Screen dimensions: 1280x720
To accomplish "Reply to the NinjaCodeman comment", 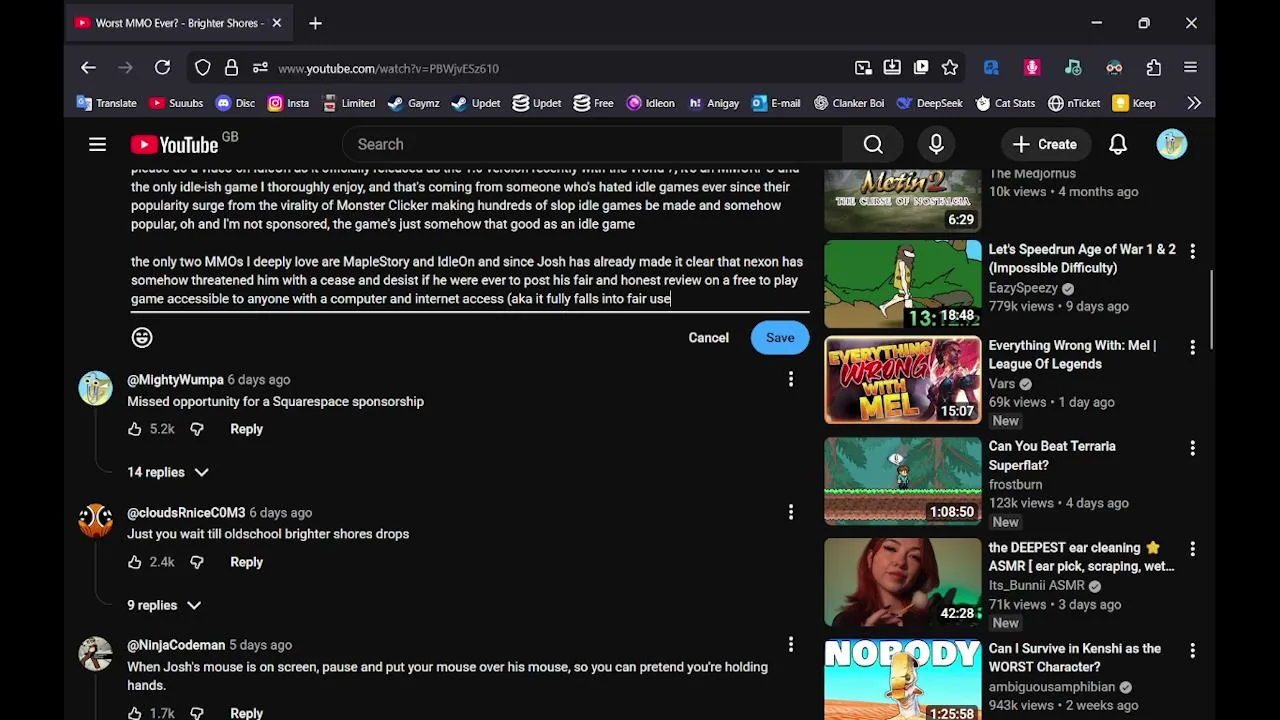I will [x=246, y=713].
